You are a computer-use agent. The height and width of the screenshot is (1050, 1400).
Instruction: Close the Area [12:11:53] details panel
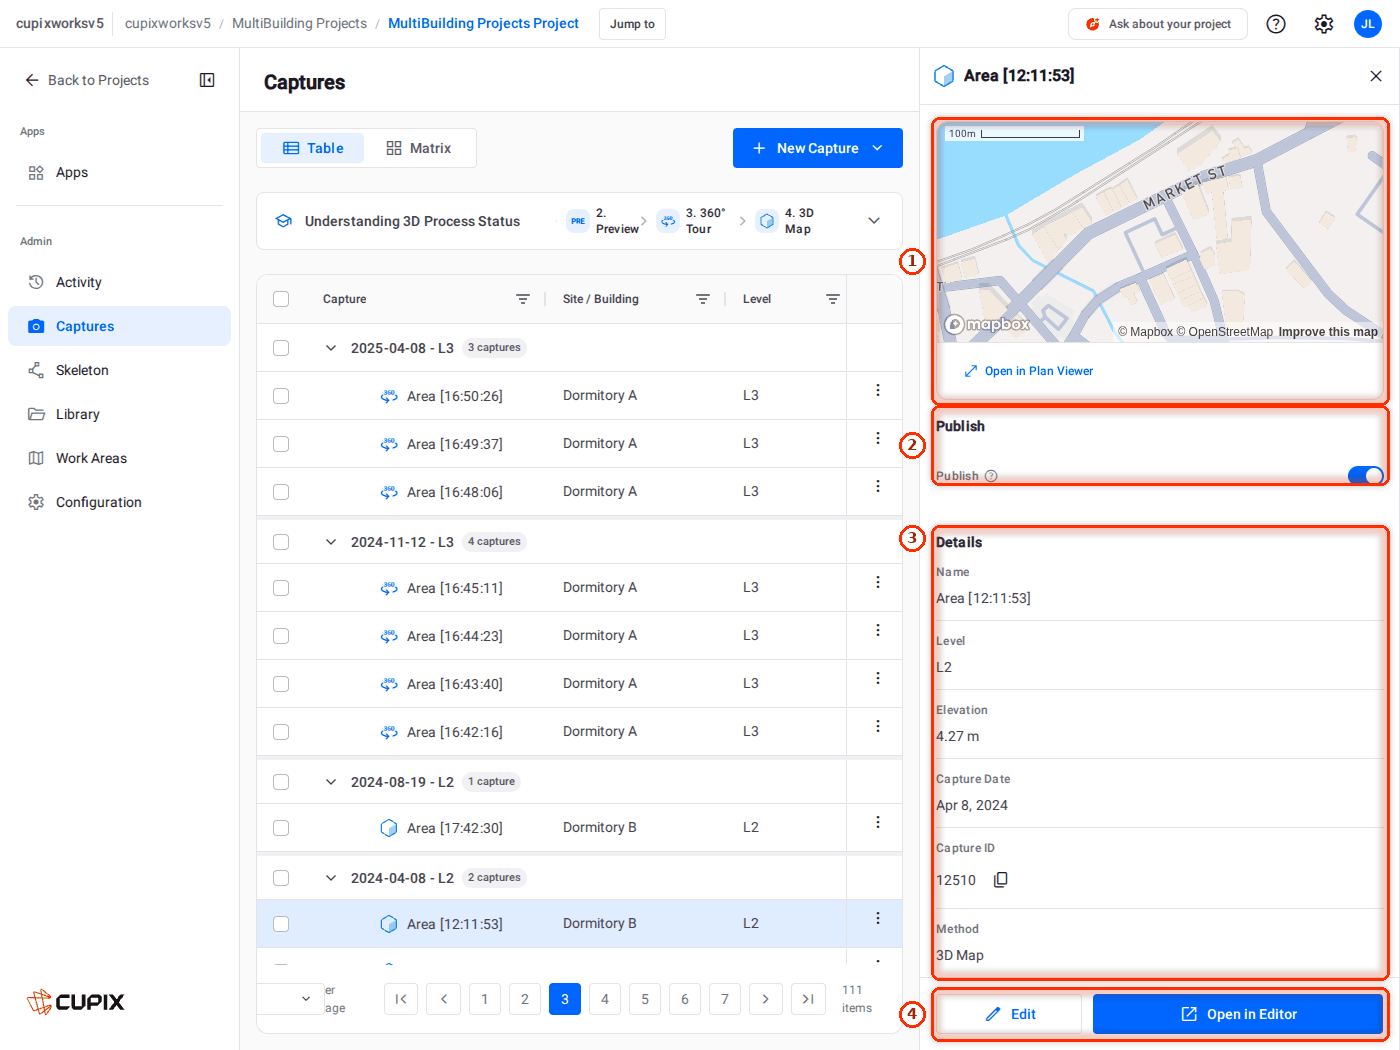(1376, 76)
